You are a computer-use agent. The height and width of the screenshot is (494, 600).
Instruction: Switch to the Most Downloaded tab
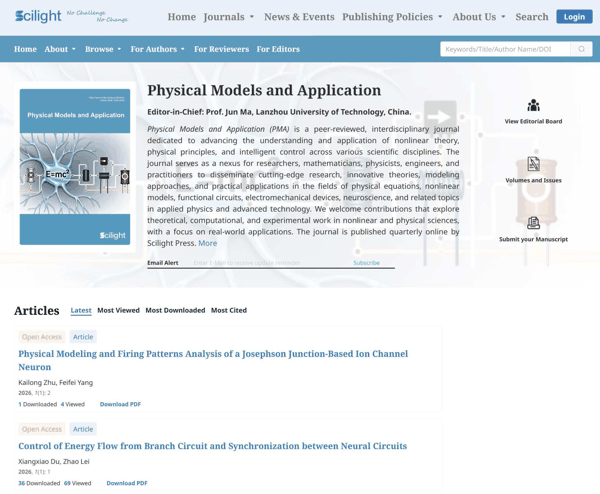coord(175,310)
